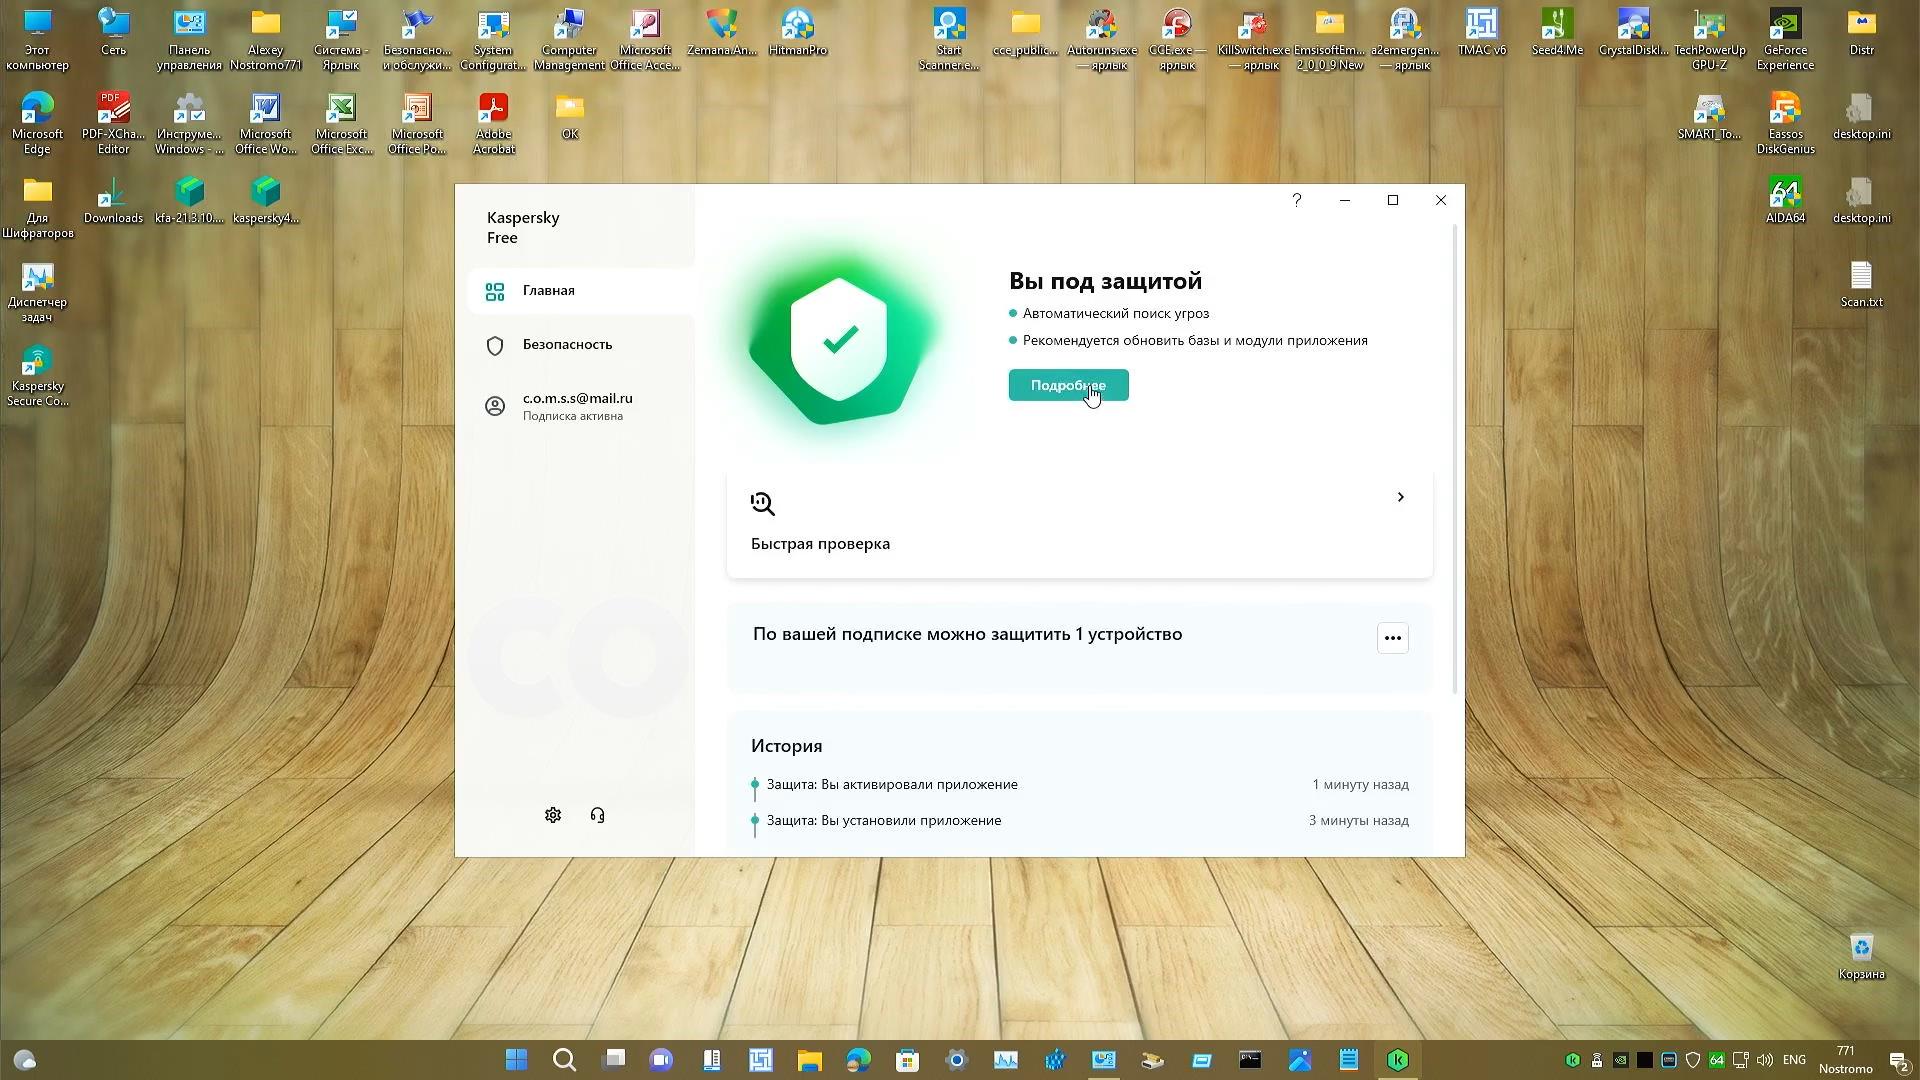
Task: Open the subscription three-dots menu
Action: (1392, 638)
